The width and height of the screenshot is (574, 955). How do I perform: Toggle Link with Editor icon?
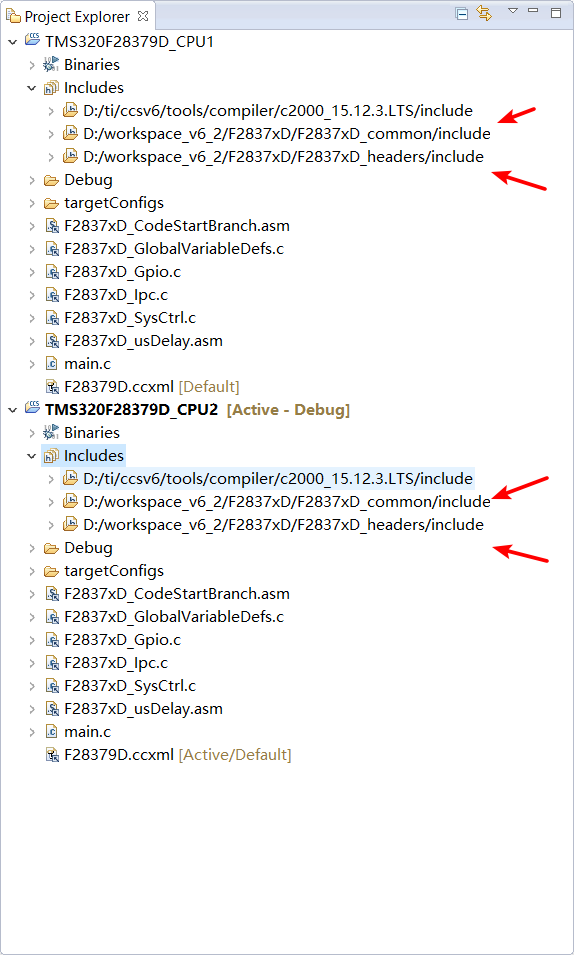484,13
